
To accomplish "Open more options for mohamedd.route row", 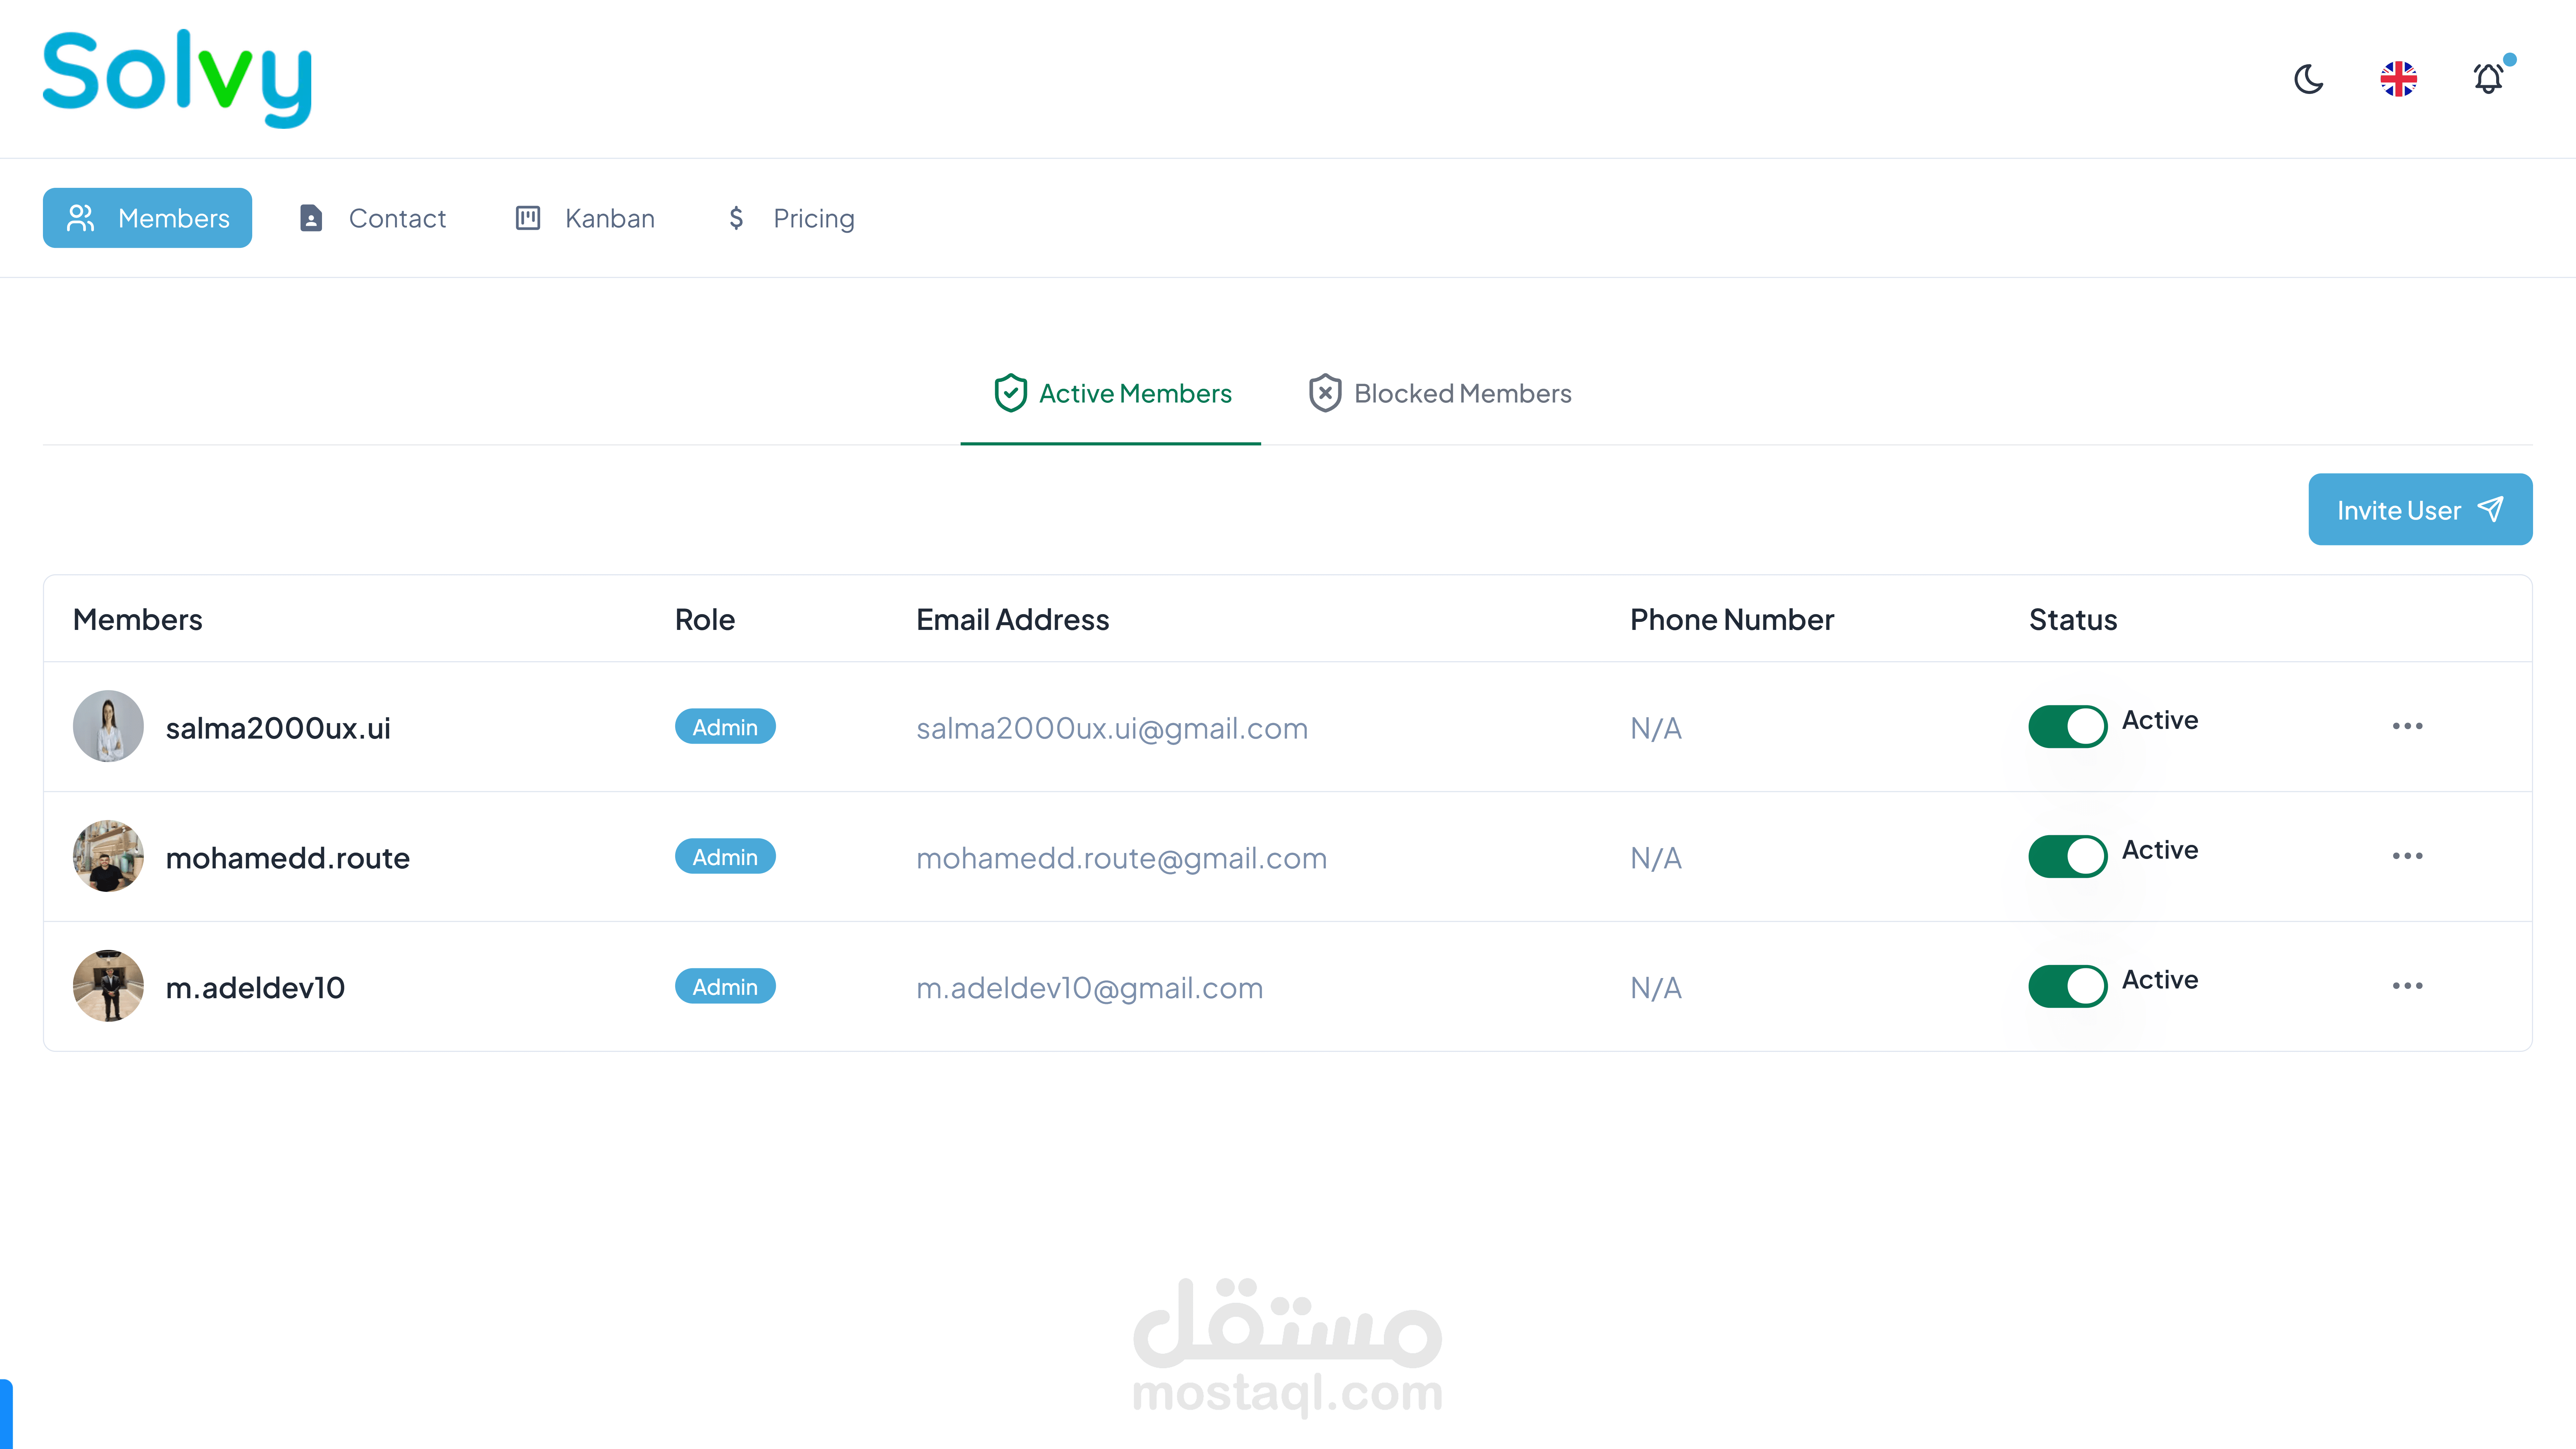I will point(2407,856).
